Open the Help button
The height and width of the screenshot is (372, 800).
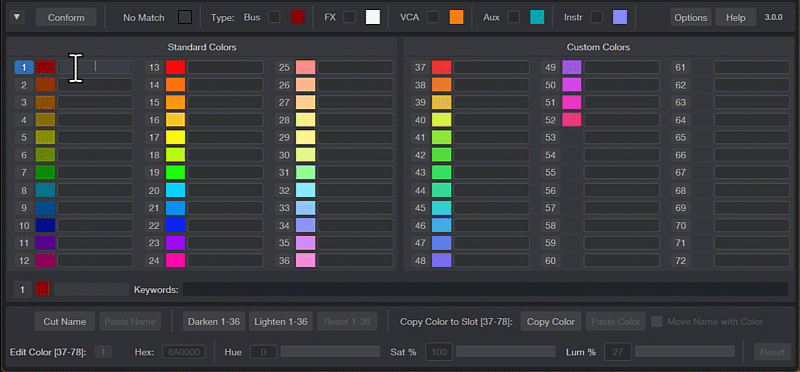click(x=736, y=17)
